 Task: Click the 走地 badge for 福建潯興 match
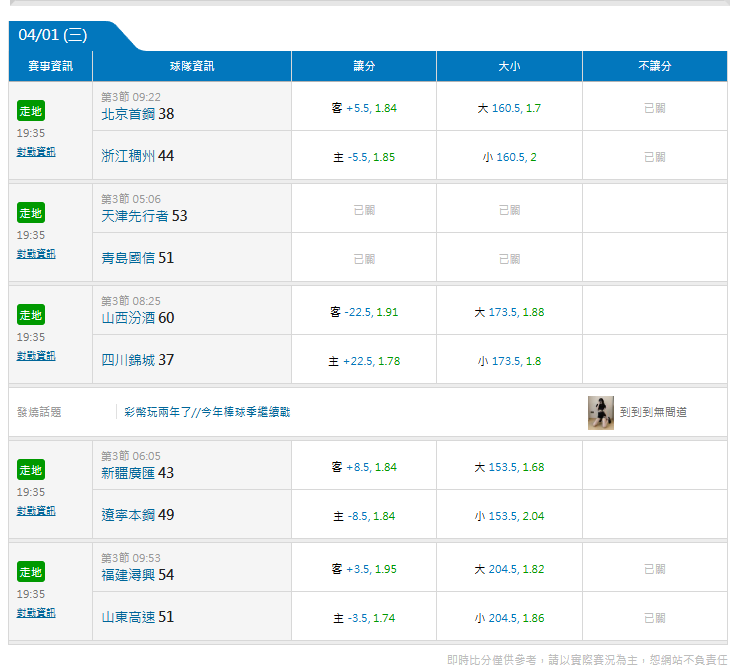31,572
